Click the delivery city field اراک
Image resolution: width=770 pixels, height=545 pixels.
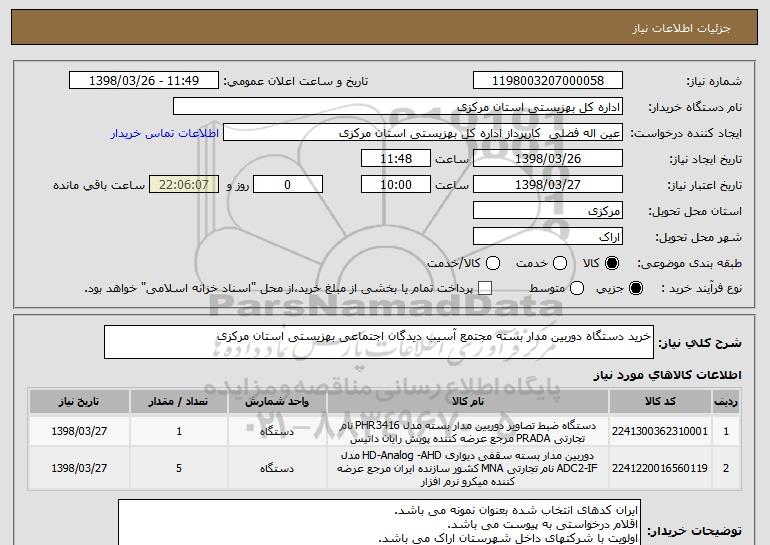coord(548,237)
